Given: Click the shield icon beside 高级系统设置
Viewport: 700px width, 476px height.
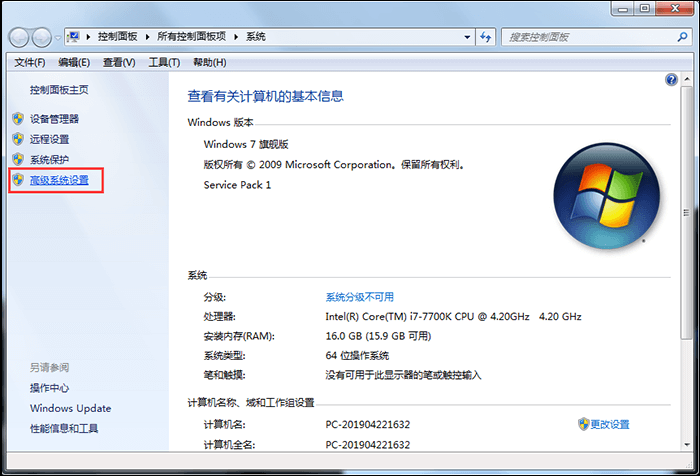Looking at the screenshot, I should click(18, 180).
